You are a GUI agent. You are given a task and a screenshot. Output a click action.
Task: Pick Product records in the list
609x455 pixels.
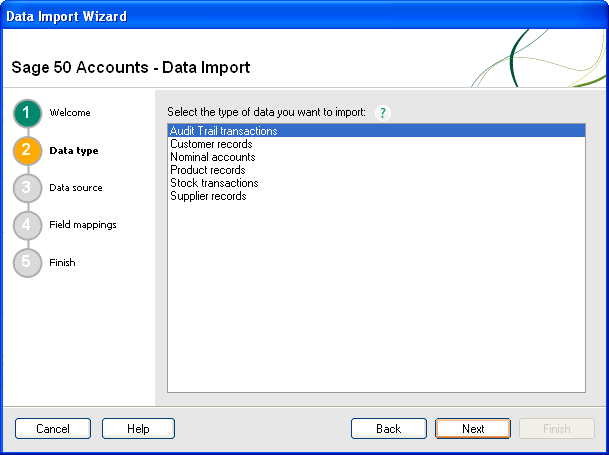point(207,170)
